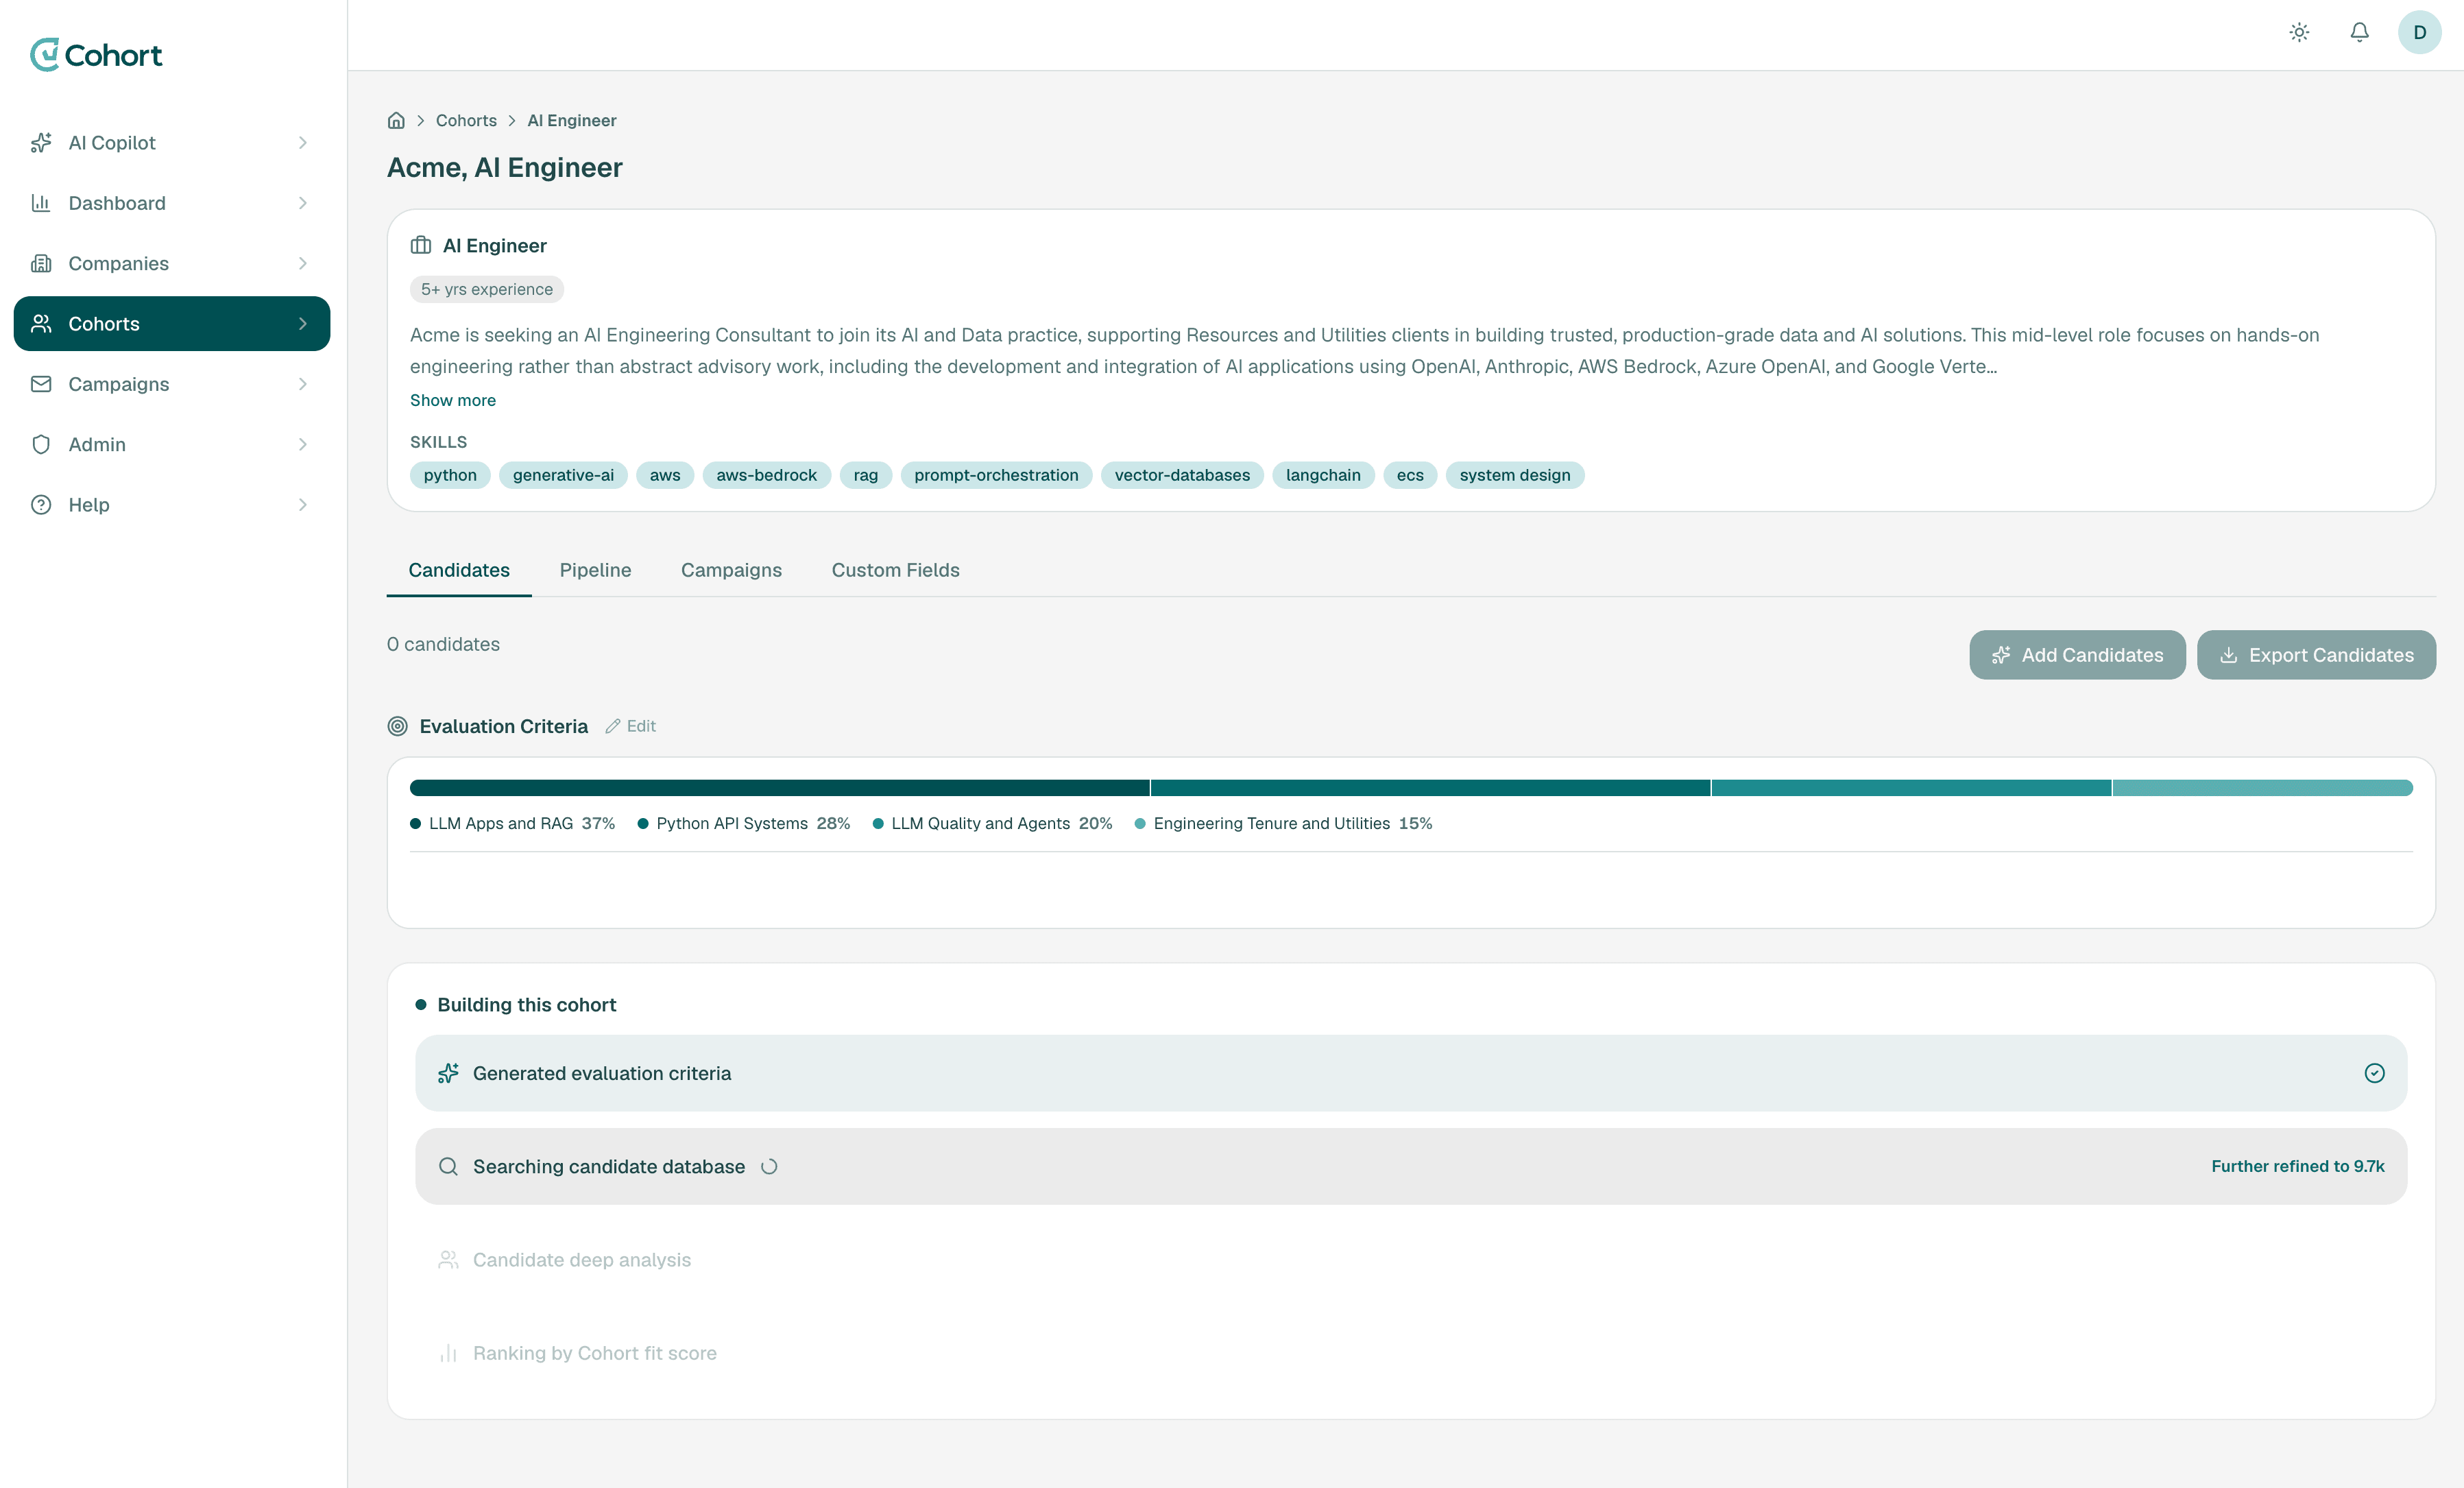Click the sparkle icon on Generated evaluation criteria
Viewport: 2464px width, 1488px height.
pos(448,1073)
